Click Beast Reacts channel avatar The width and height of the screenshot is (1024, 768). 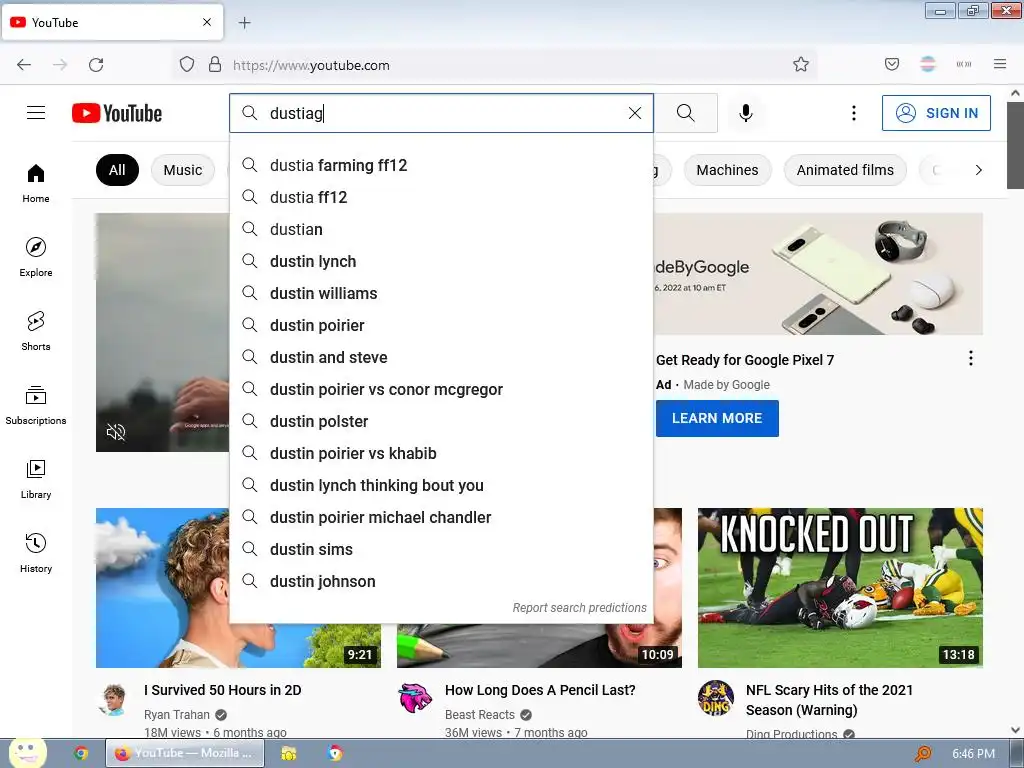click(415, 699)
